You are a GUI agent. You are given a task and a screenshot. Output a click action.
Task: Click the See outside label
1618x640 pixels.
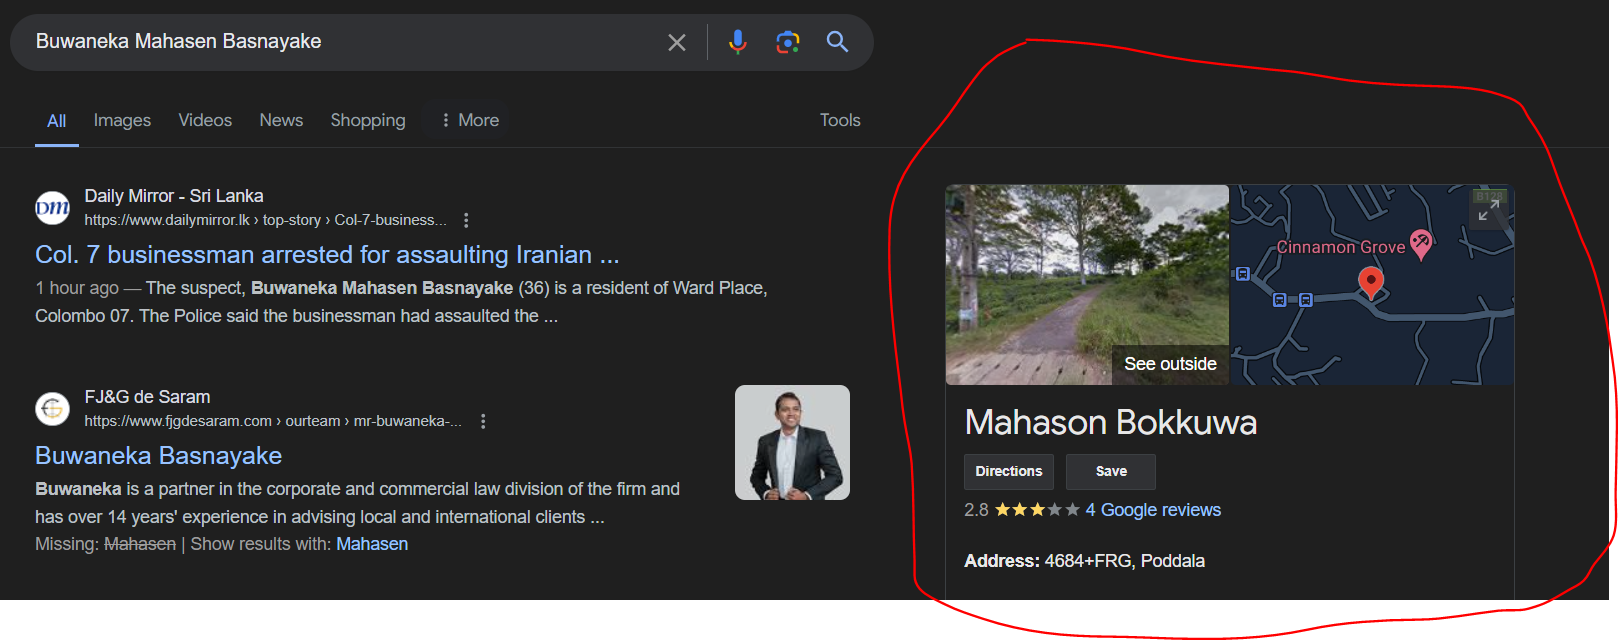1170,364
